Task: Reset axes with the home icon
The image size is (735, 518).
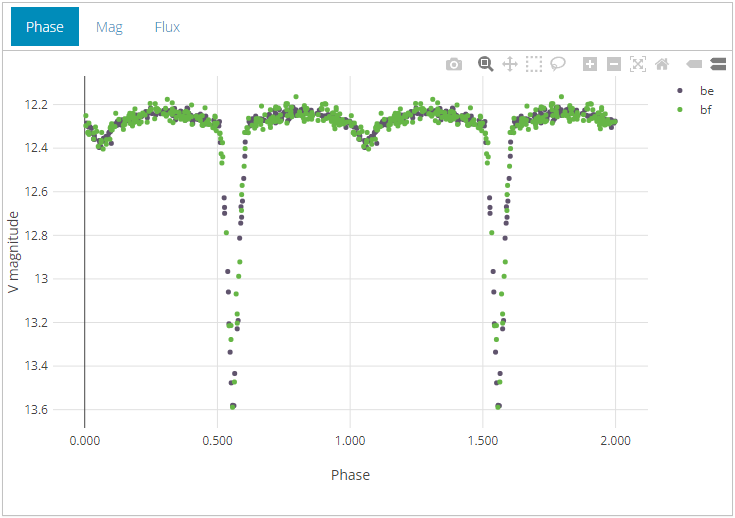Action: 662,64
